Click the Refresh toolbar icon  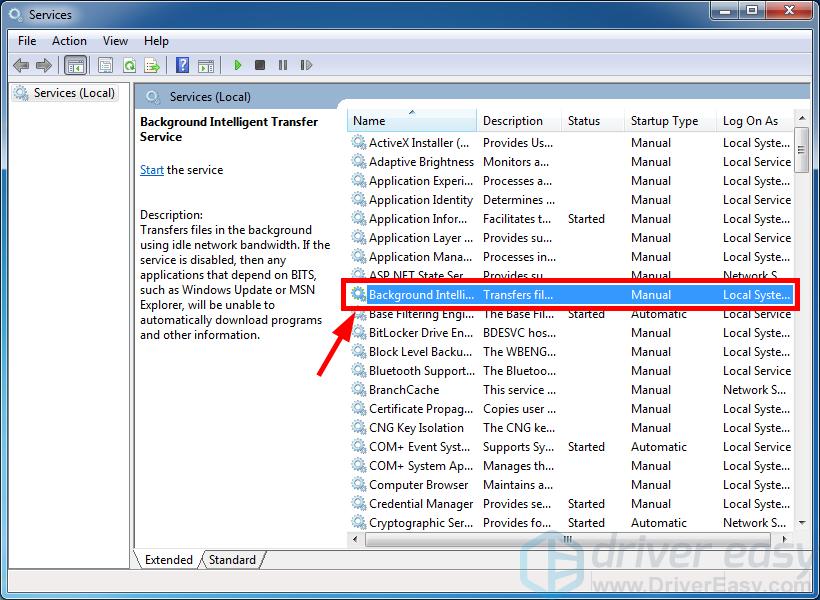[x=129, y=65]
